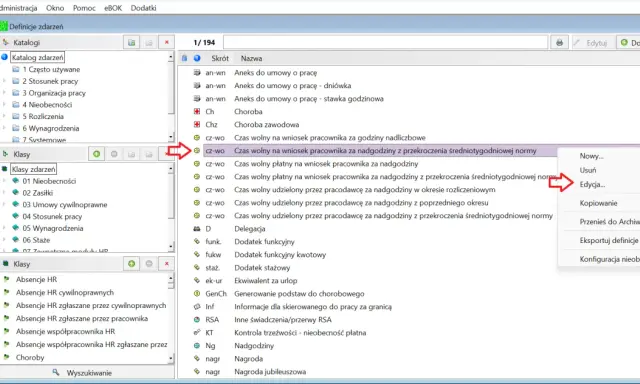
Task: Click the Katalogi tree scrollbar down arrow
Action: (x=171, y=137)
